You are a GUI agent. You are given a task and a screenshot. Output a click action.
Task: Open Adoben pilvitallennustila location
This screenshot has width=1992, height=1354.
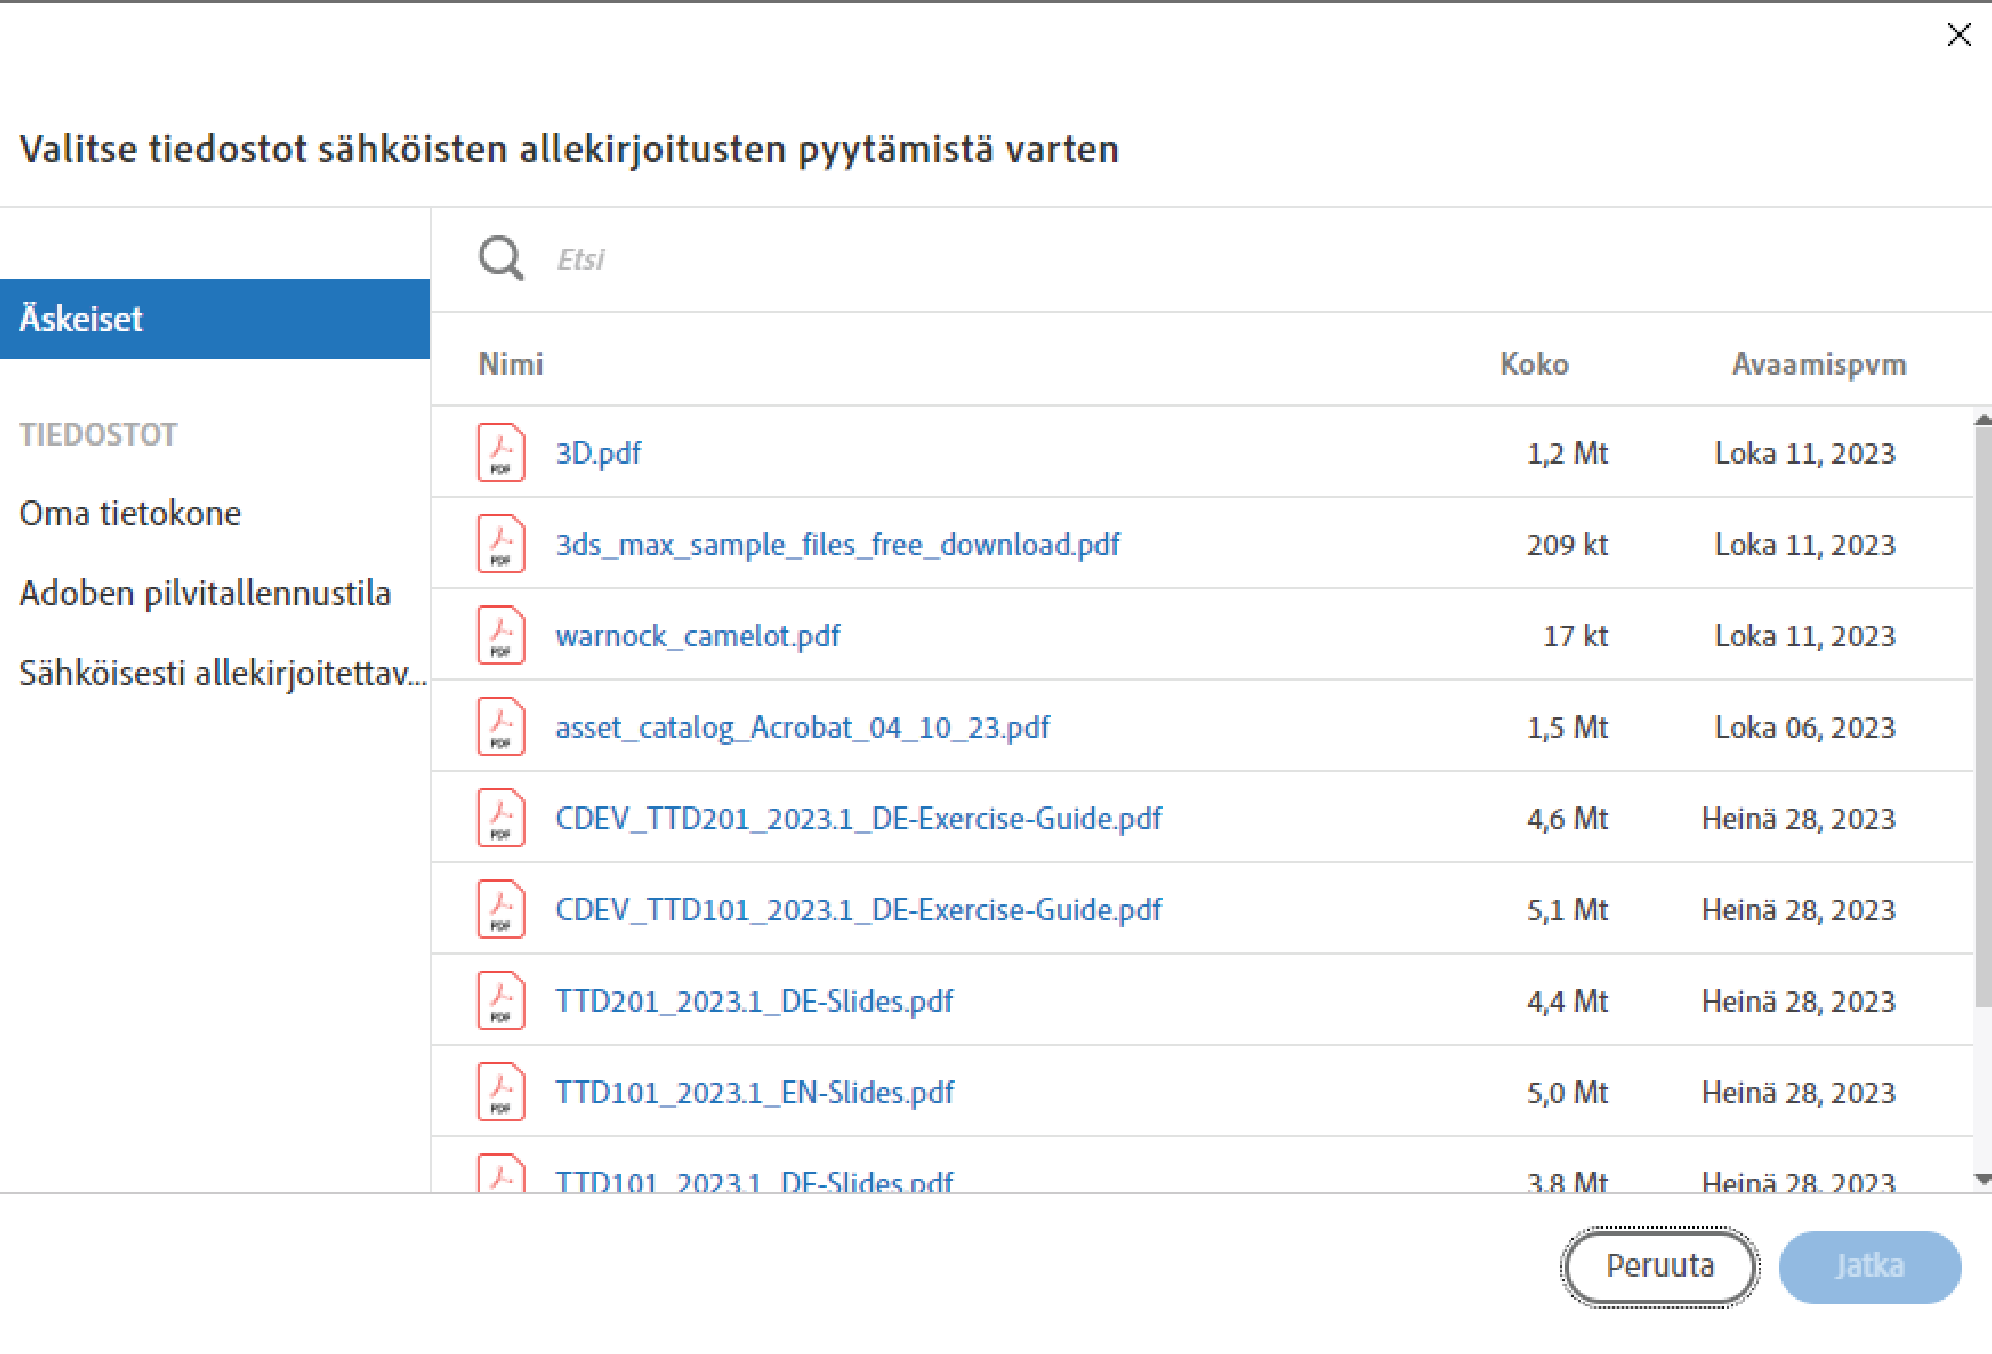(205, 593)
